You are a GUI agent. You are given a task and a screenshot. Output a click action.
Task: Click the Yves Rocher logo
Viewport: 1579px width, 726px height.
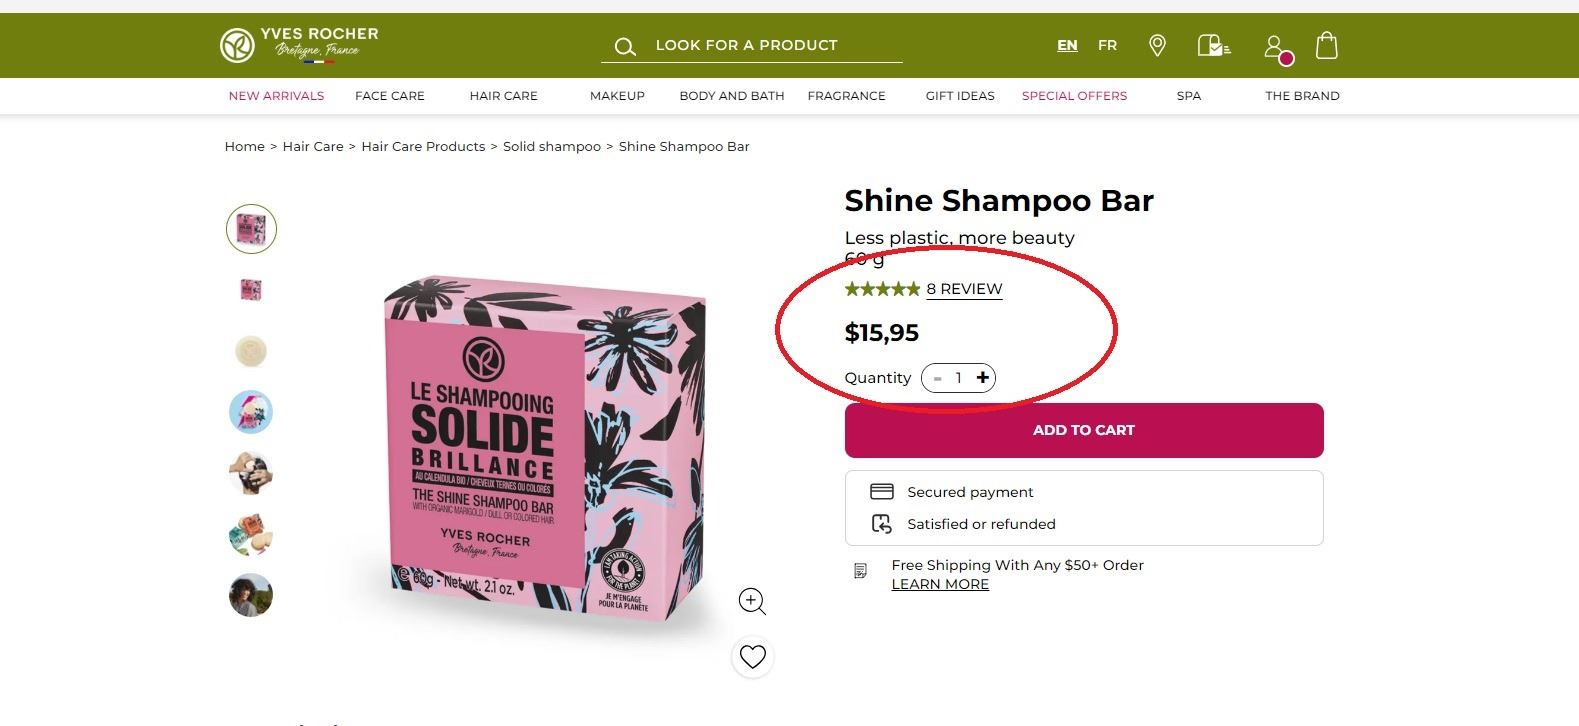299,45
